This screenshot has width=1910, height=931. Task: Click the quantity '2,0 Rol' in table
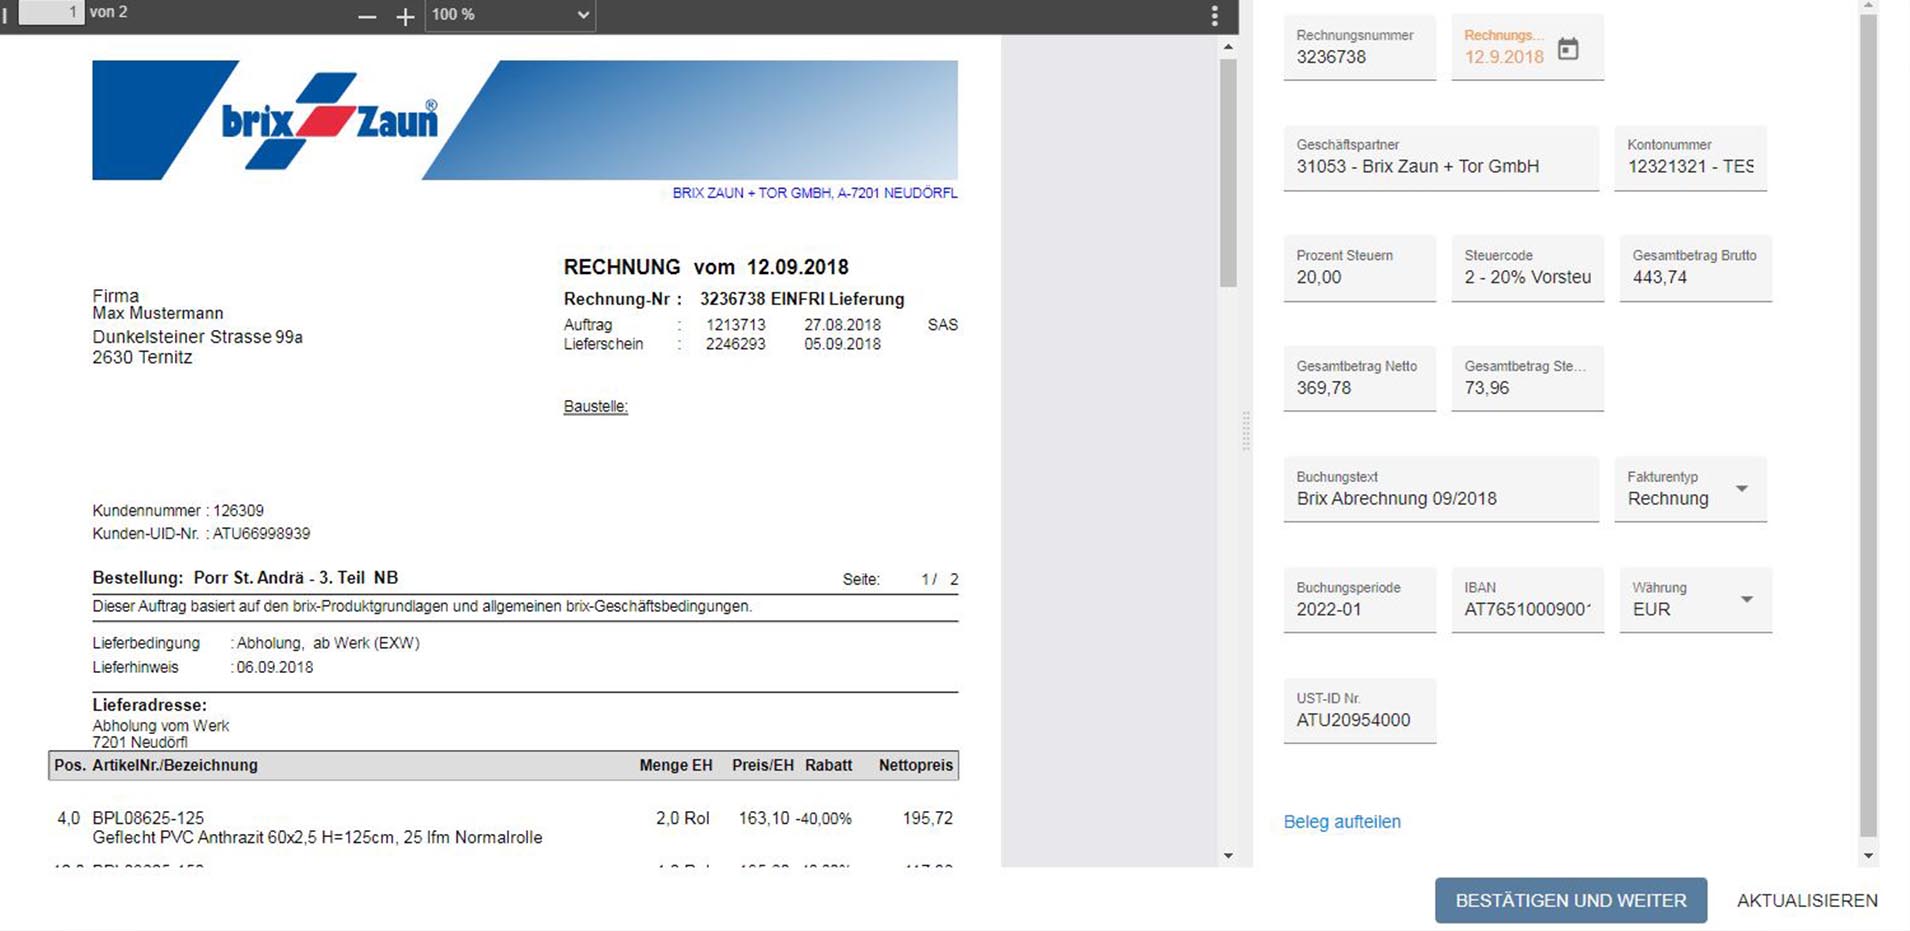pos(682,818)
